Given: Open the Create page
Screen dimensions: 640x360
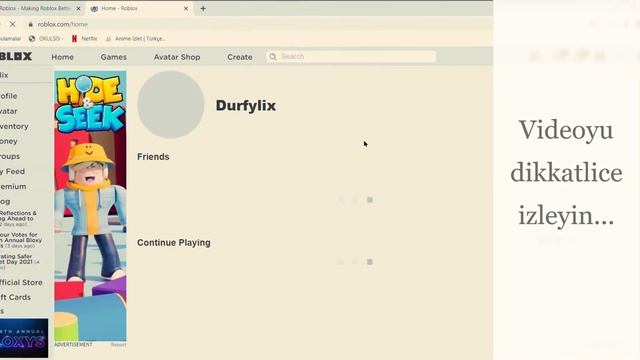Looking at the screenshot, I should tap(240, 57).
